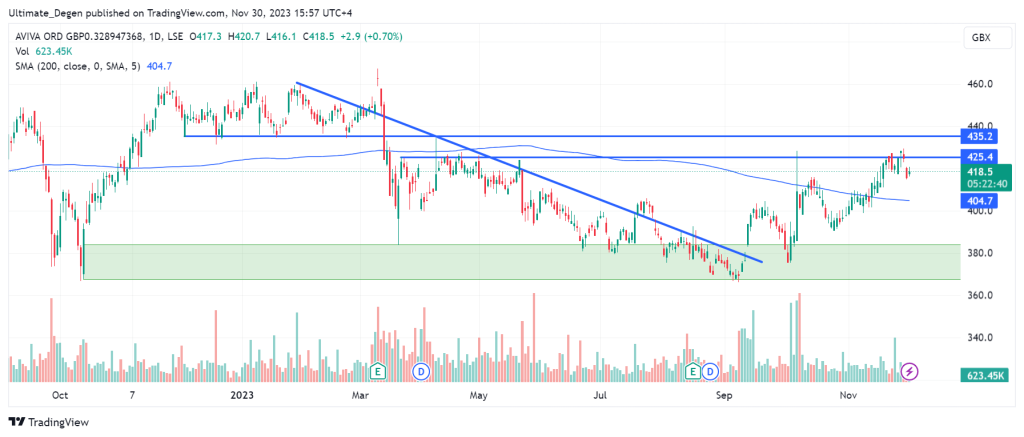The image size is (1024, 437).
Task: Click the D dividend marker before September
Action: (x=710, y=372)
